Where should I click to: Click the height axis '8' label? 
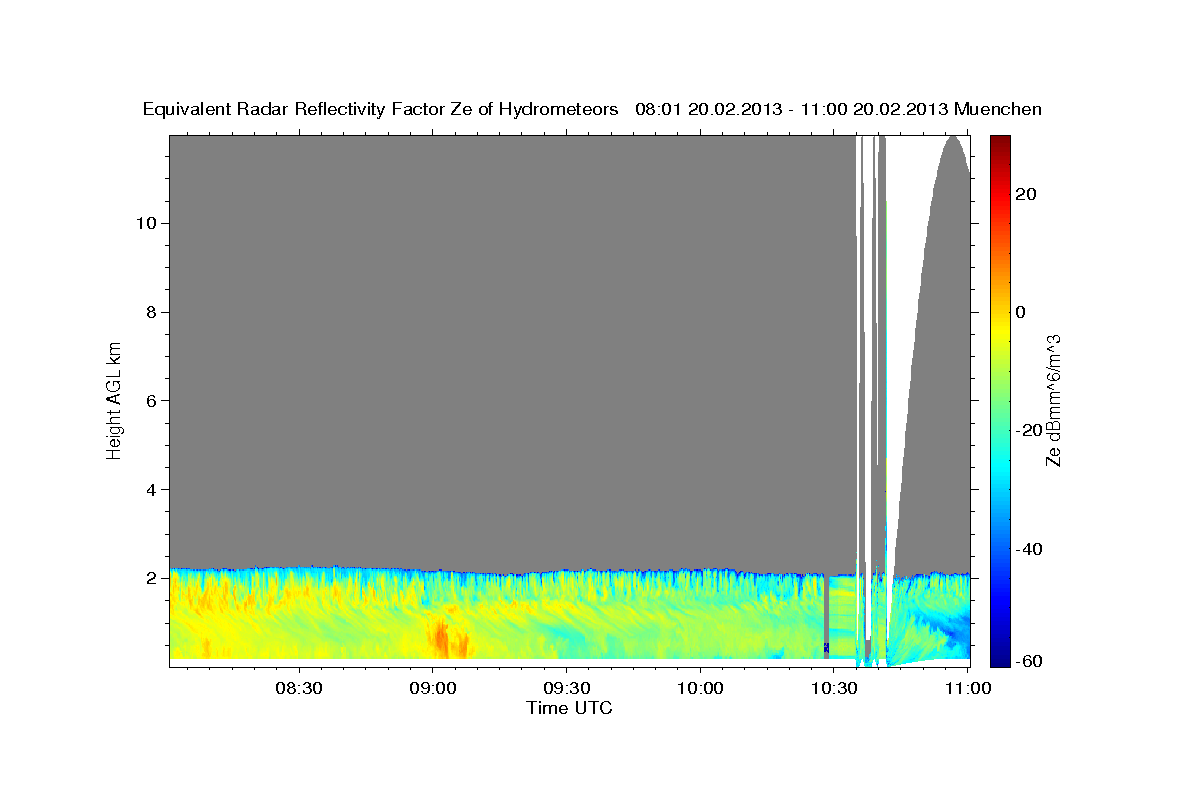pos(151,312)
